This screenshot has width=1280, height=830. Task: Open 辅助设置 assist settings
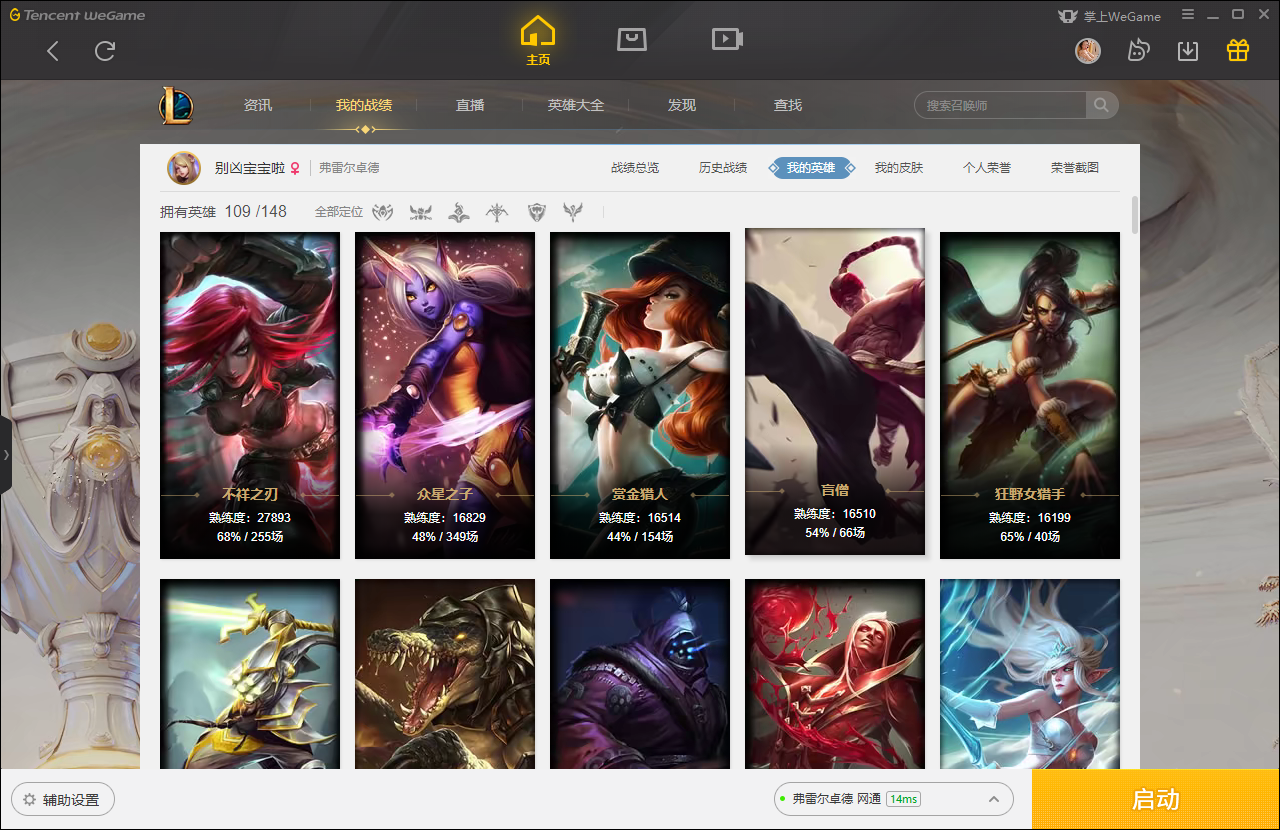click(62, 800)
